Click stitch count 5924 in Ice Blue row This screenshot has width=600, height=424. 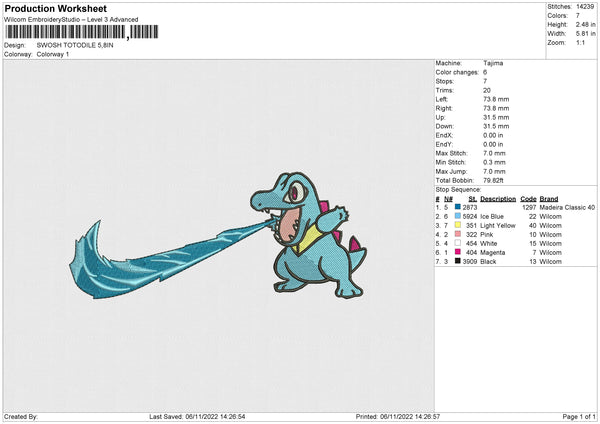pyautogui.click(x=470, y=216)
